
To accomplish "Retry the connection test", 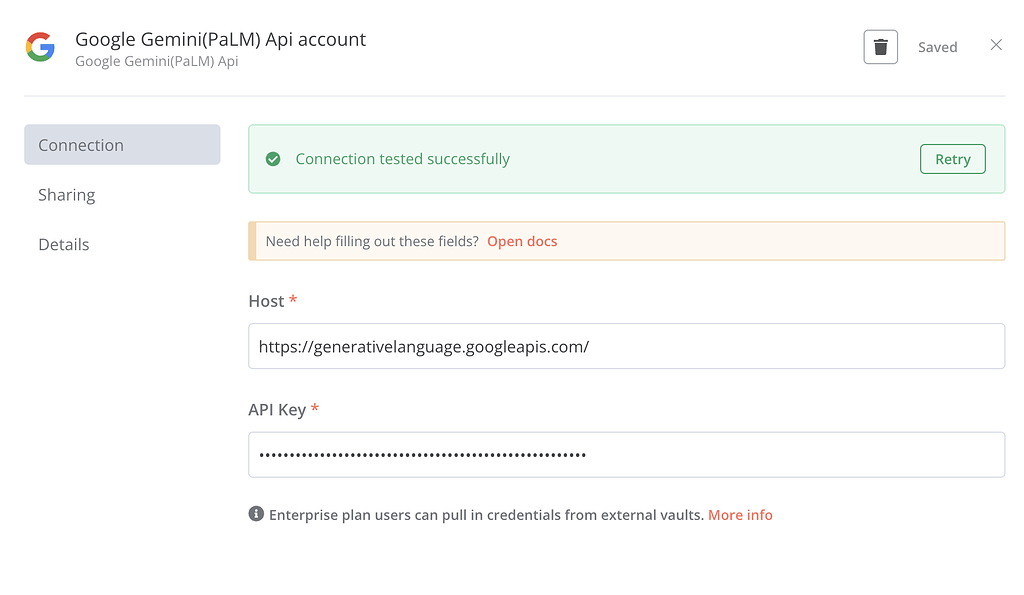I will (x=951, y=158).
